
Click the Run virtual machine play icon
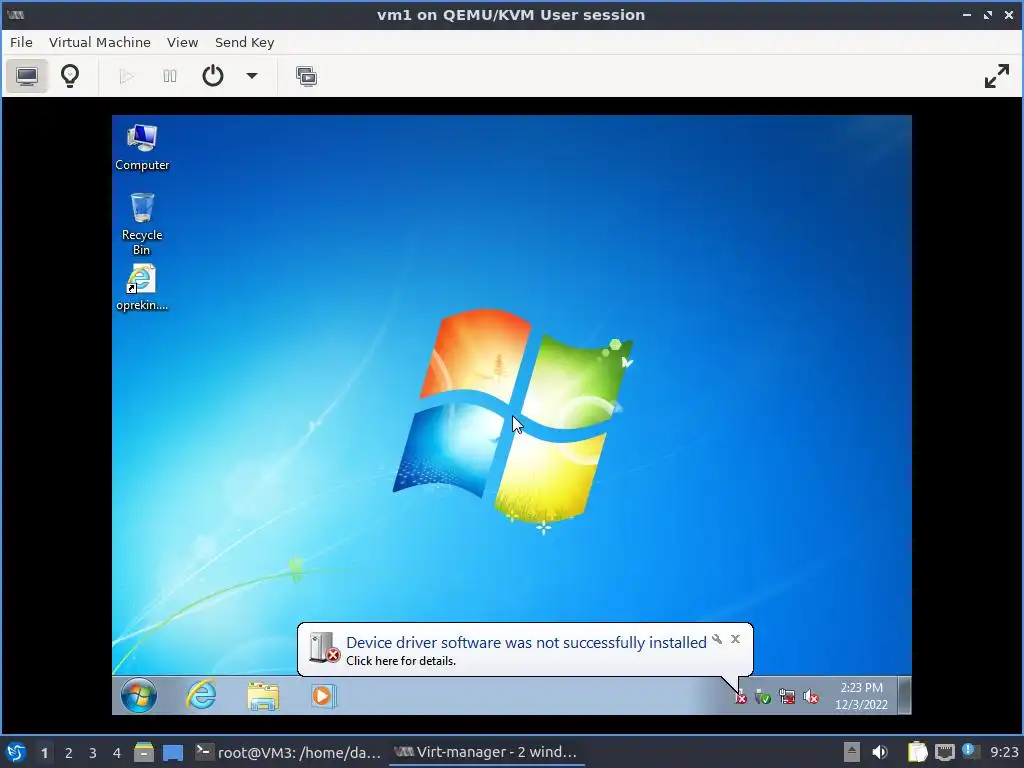127,76
